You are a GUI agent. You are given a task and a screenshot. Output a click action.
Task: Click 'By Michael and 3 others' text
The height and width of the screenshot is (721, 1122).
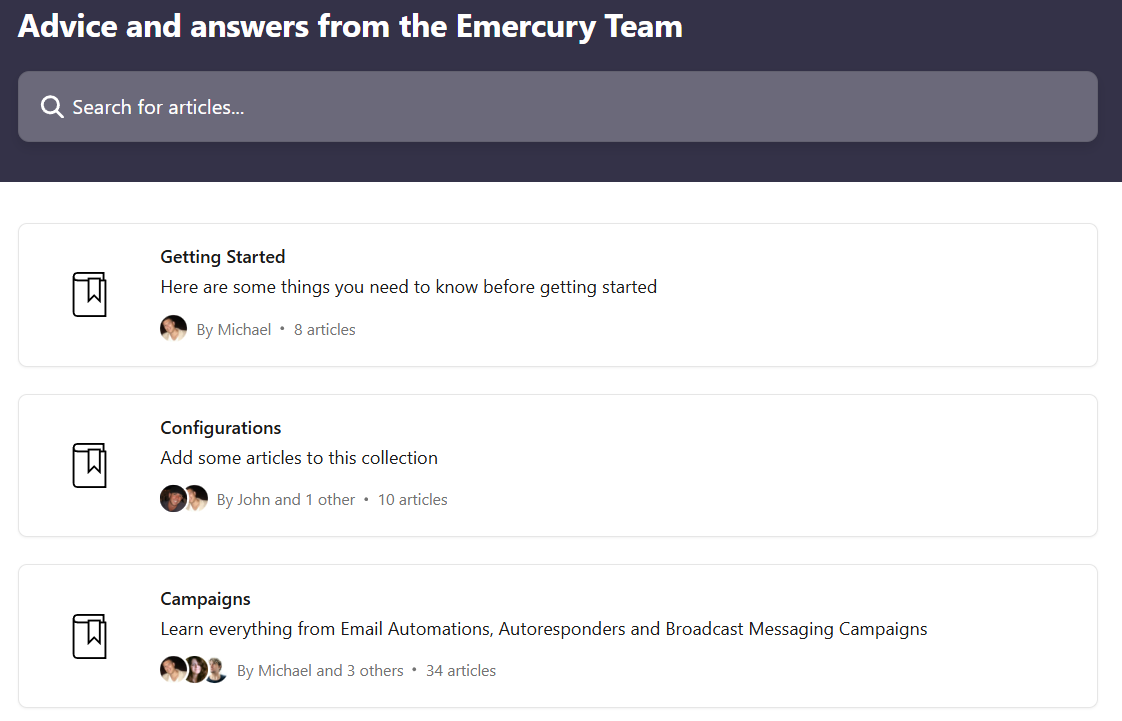pyautogui.click(x=320, y=671)
